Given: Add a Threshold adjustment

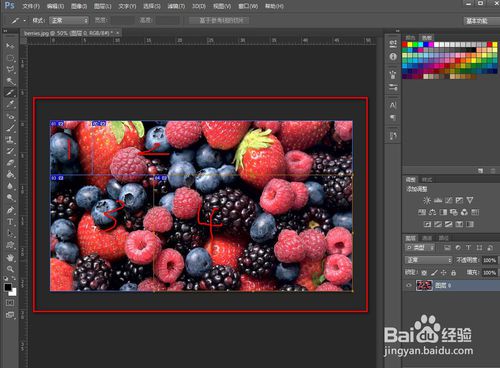Looking at the screenshot, I should click(448, 224).
